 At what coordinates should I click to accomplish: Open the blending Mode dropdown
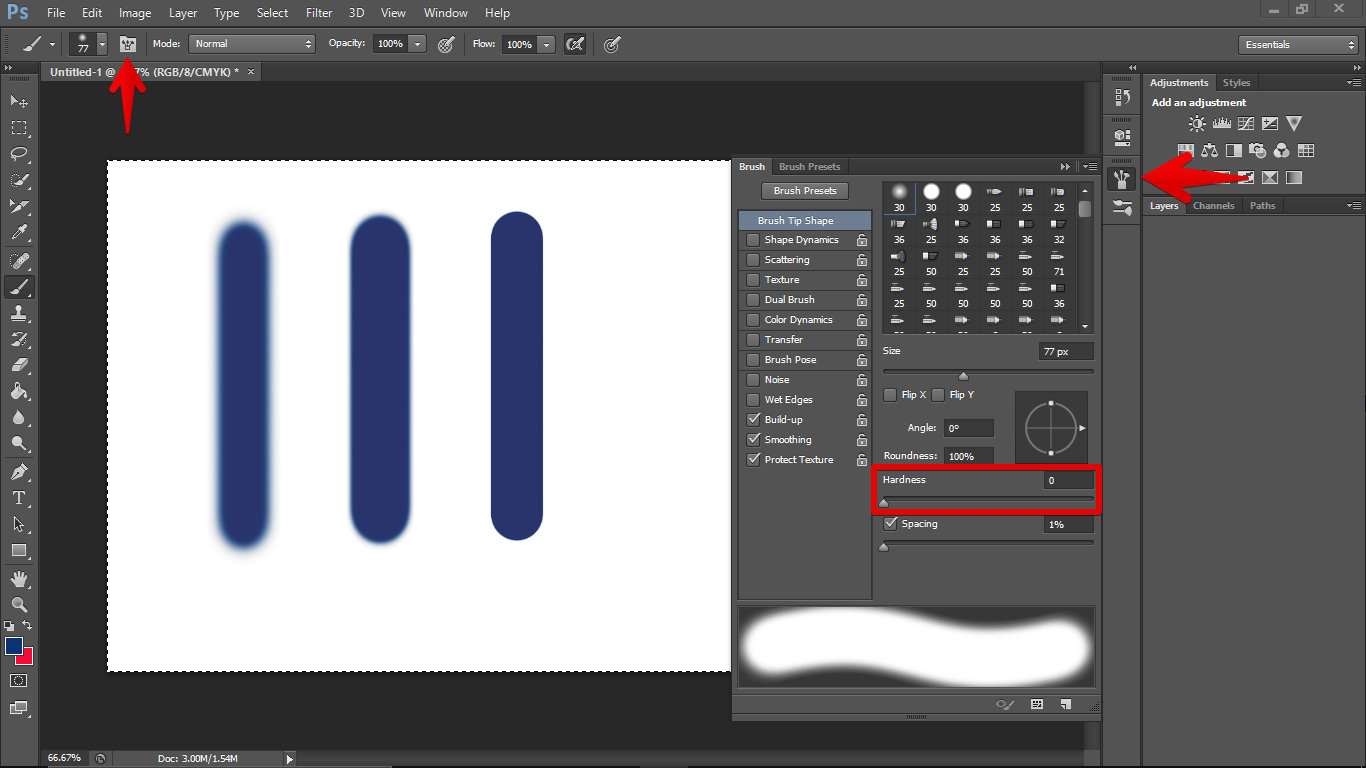pos(253,44)
